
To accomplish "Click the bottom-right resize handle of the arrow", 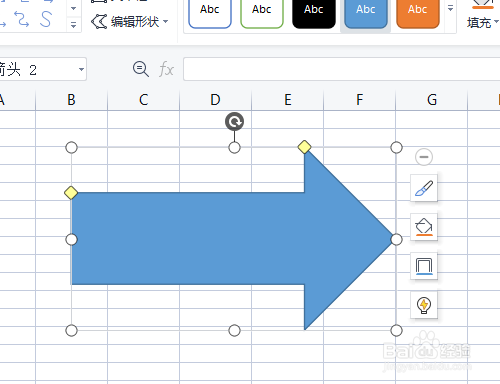I will pyautogui.click(x=396, y=330).
